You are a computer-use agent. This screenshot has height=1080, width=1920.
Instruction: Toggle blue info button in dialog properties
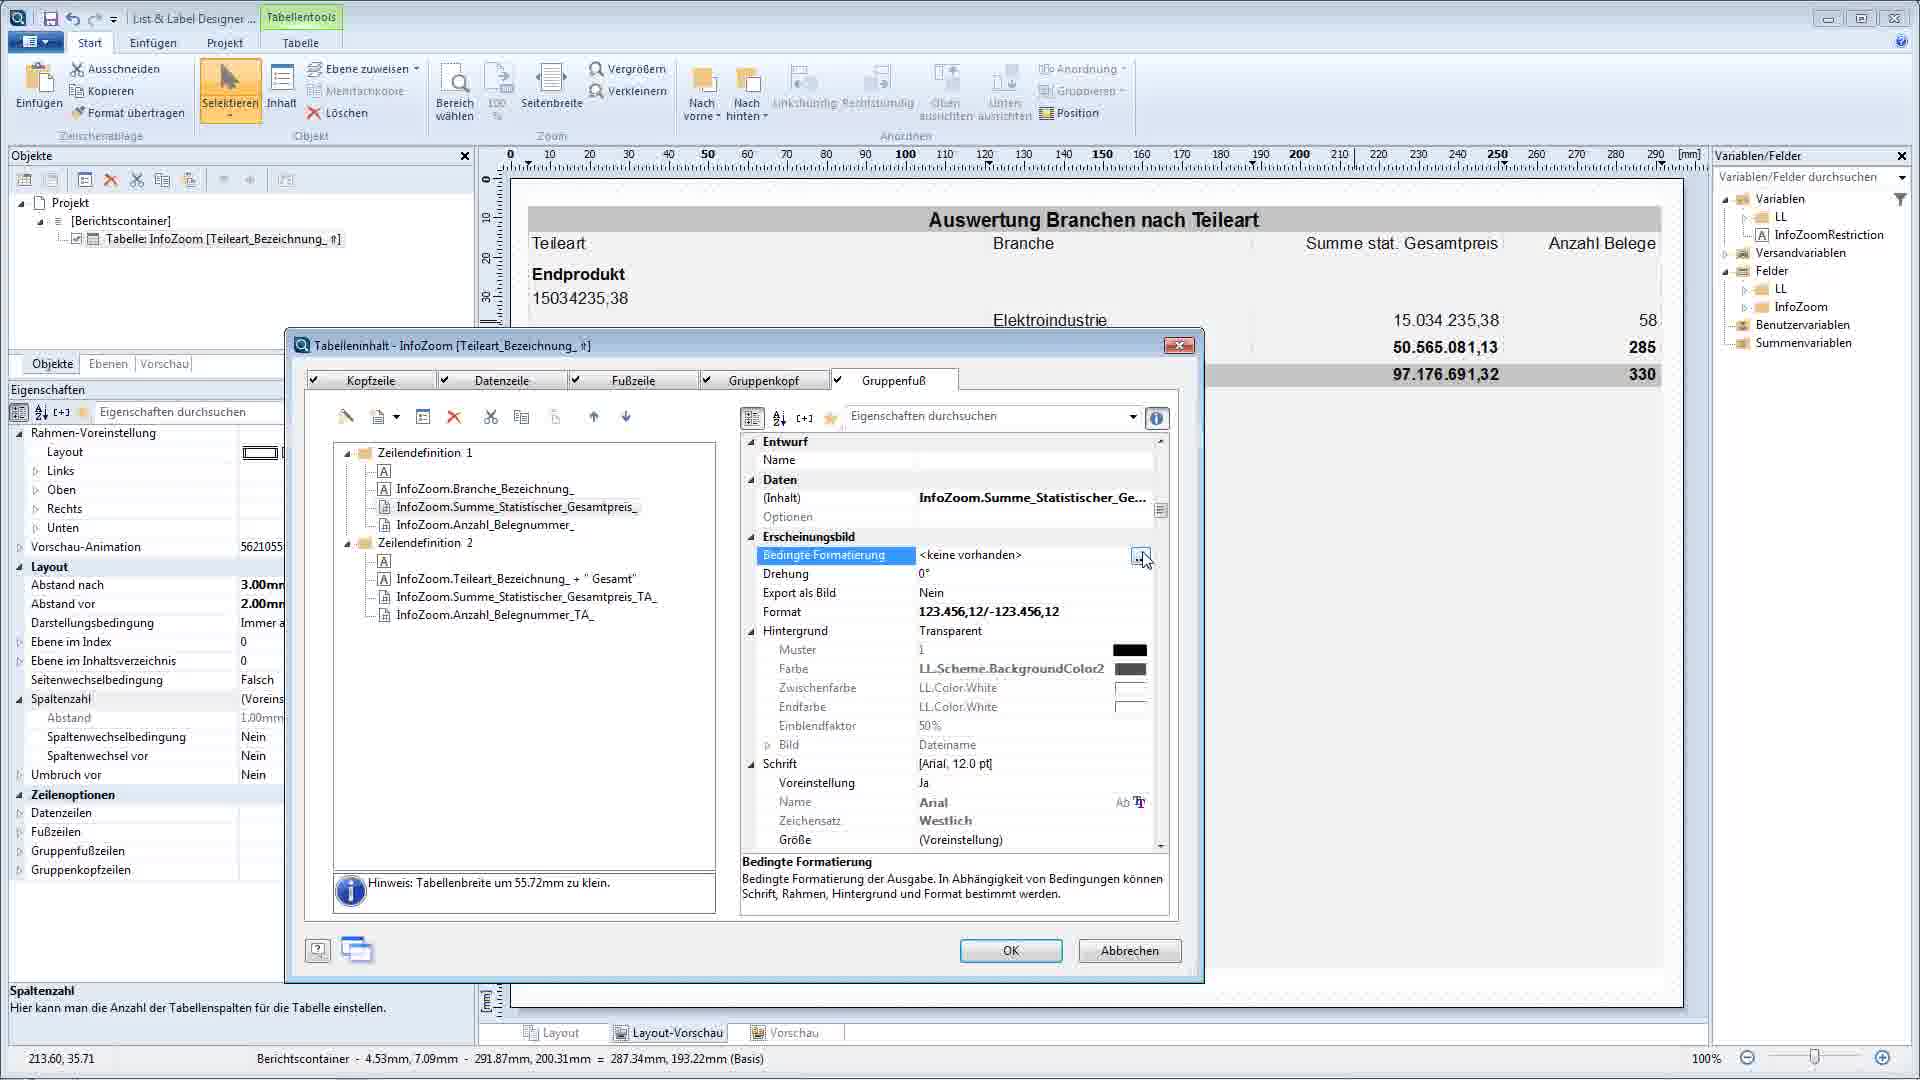point(1157,418)
